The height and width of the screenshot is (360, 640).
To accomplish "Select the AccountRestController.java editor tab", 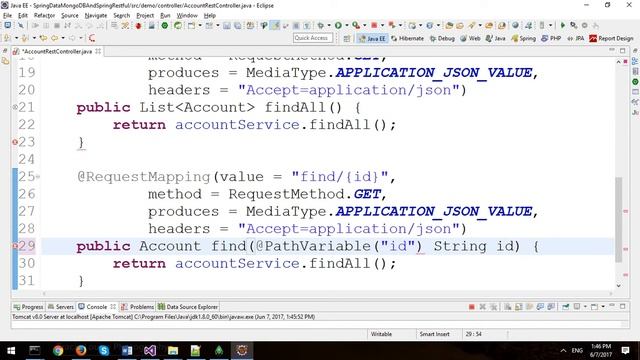I will [x=57, y=51].
